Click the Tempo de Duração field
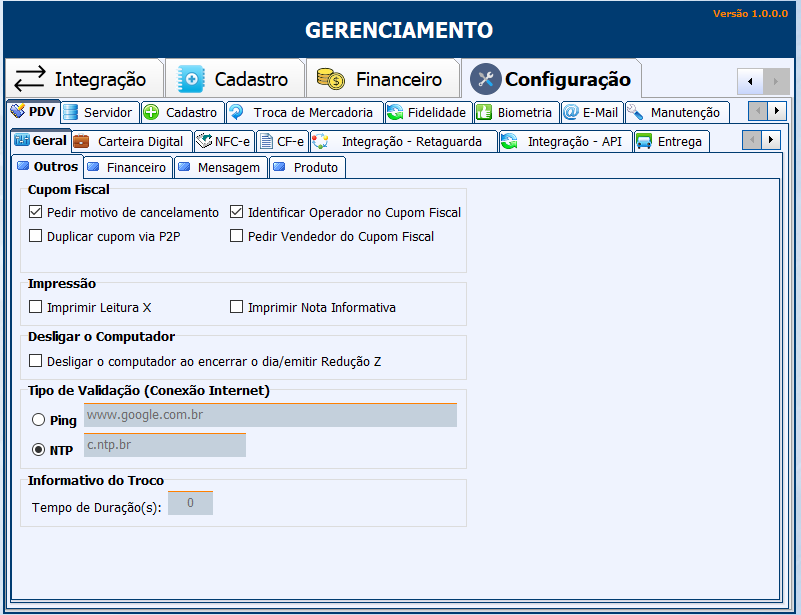The image size is (801, 615). click(x=190, y=503)
